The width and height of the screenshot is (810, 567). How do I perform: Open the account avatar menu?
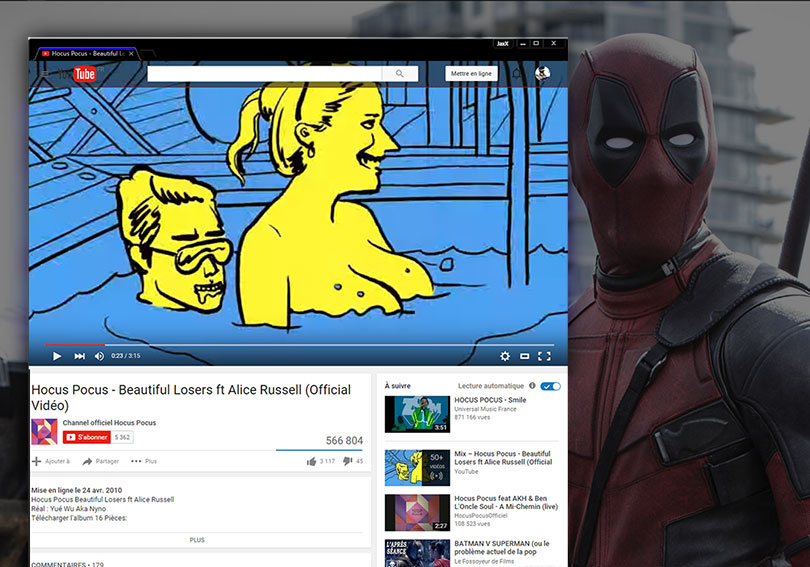tap(542, 73)
